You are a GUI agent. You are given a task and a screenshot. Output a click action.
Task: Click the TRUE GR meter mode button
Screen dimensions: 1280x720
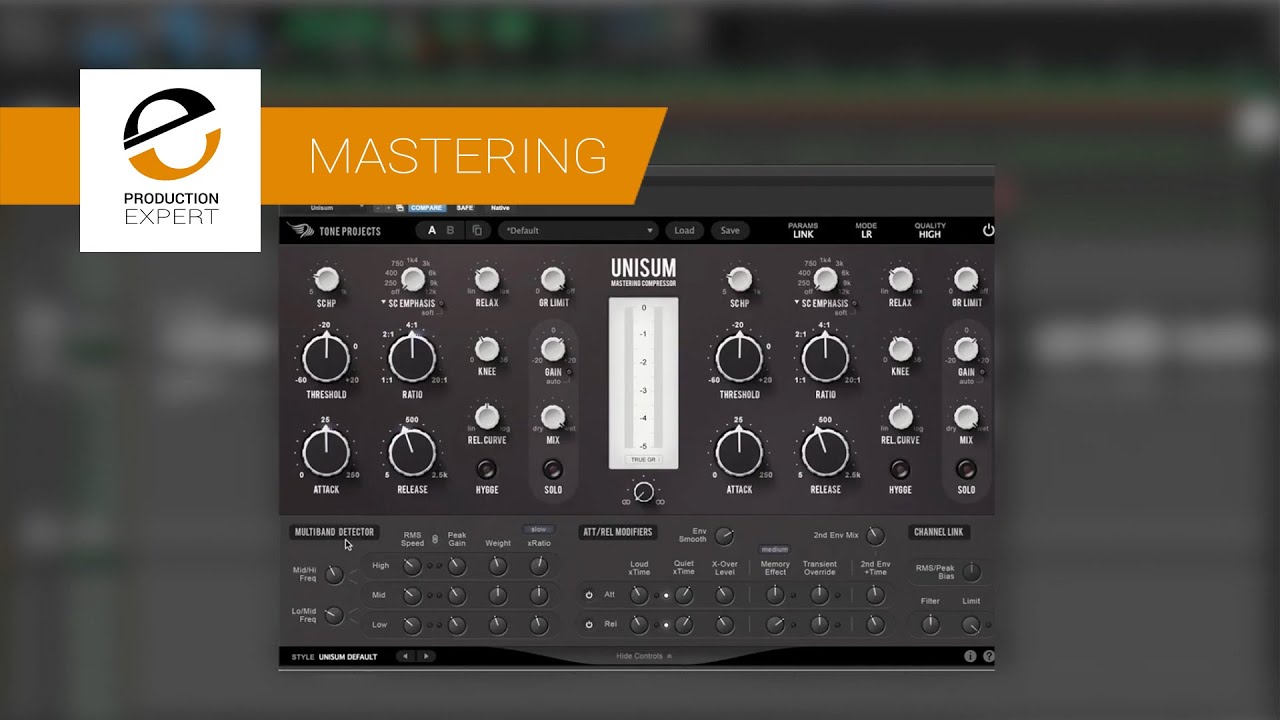(643, 460)
